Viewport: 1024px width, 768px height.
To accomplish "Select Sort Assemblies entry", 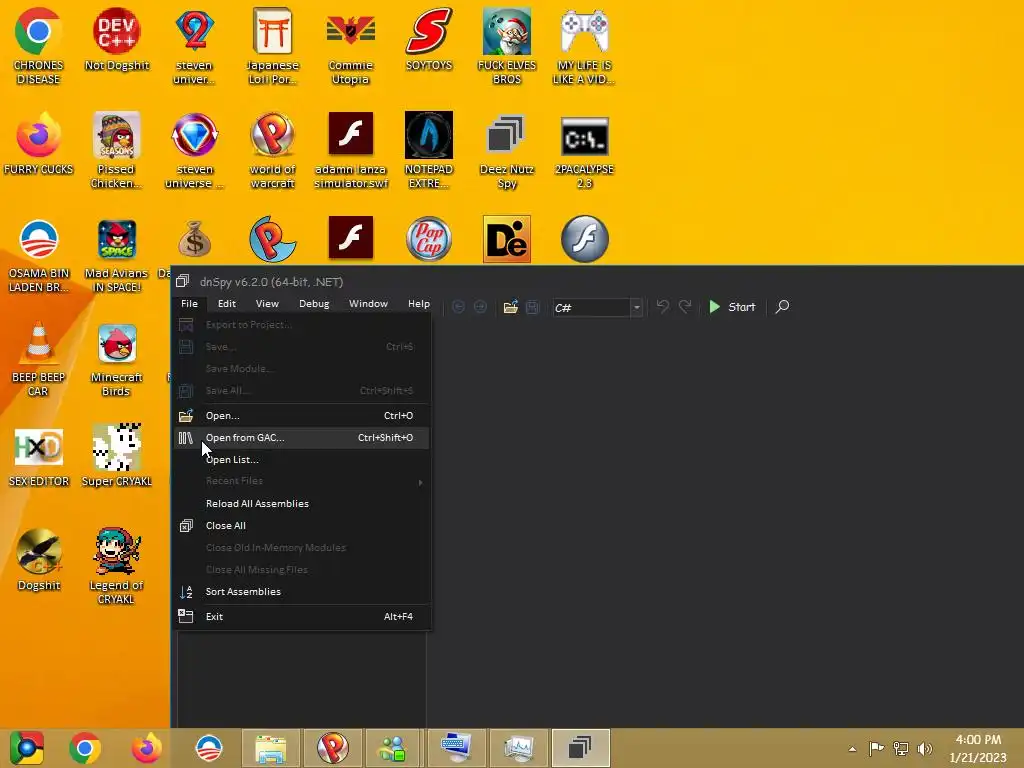I will click(x=301, y=592).
